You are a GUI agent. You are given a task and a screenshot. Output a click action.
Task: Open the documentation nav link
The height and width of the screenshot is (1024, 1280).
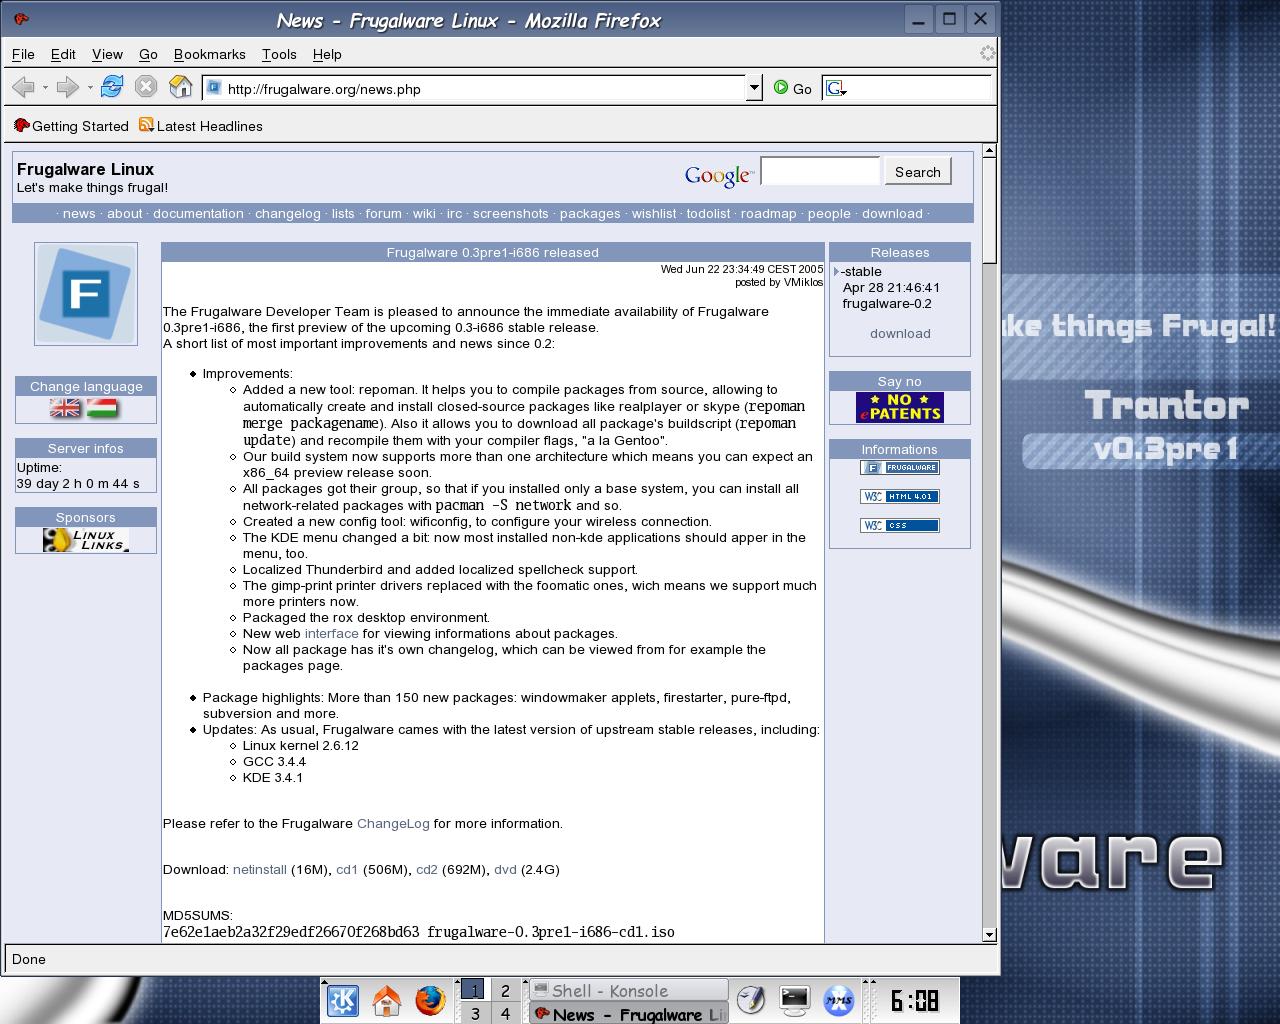coord(198,213)
